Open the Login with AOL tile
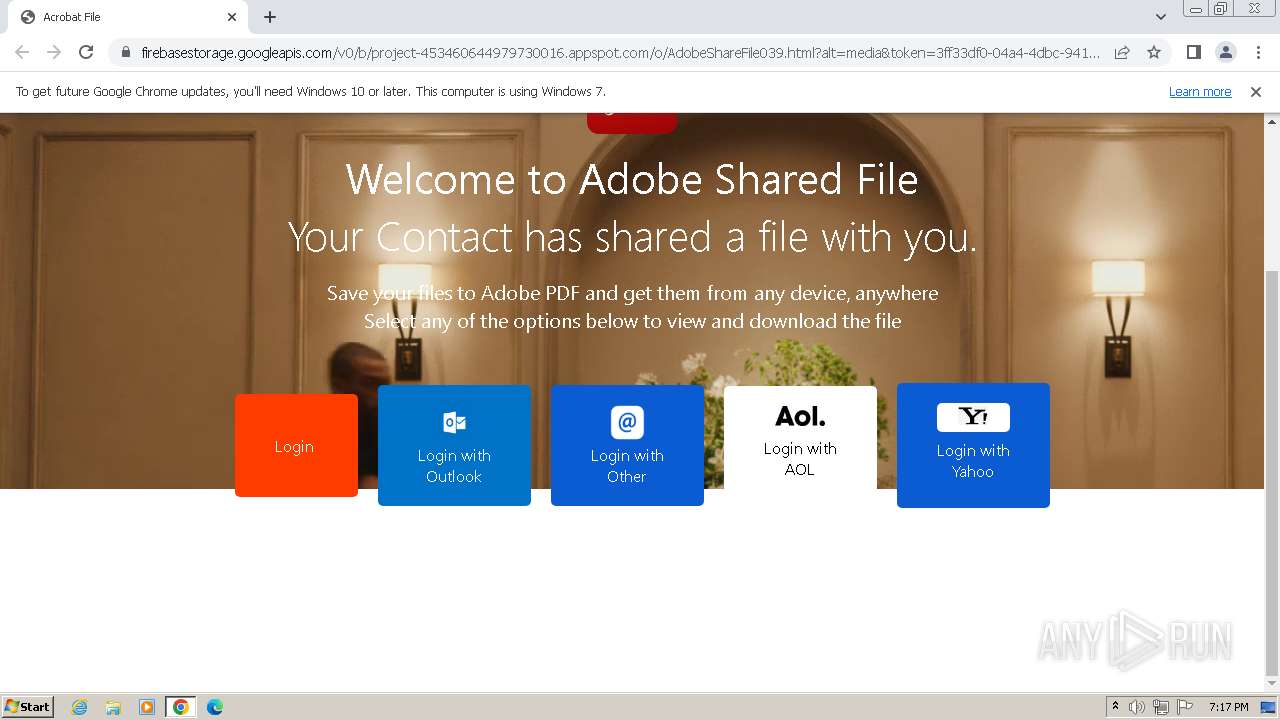The height and width of the screenshot is (720, 1280). coord(800,438)
